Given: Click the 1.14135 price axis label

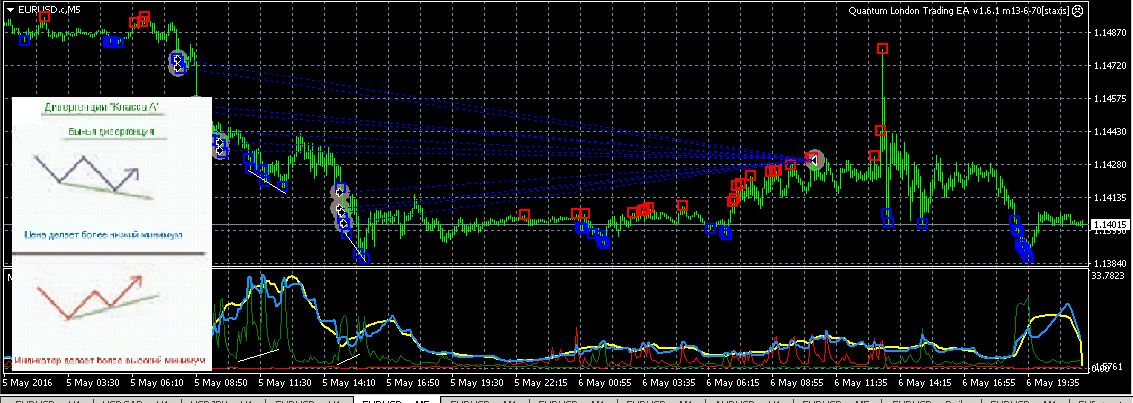Looking at the screenshot, I should (x=1111, y=198).
